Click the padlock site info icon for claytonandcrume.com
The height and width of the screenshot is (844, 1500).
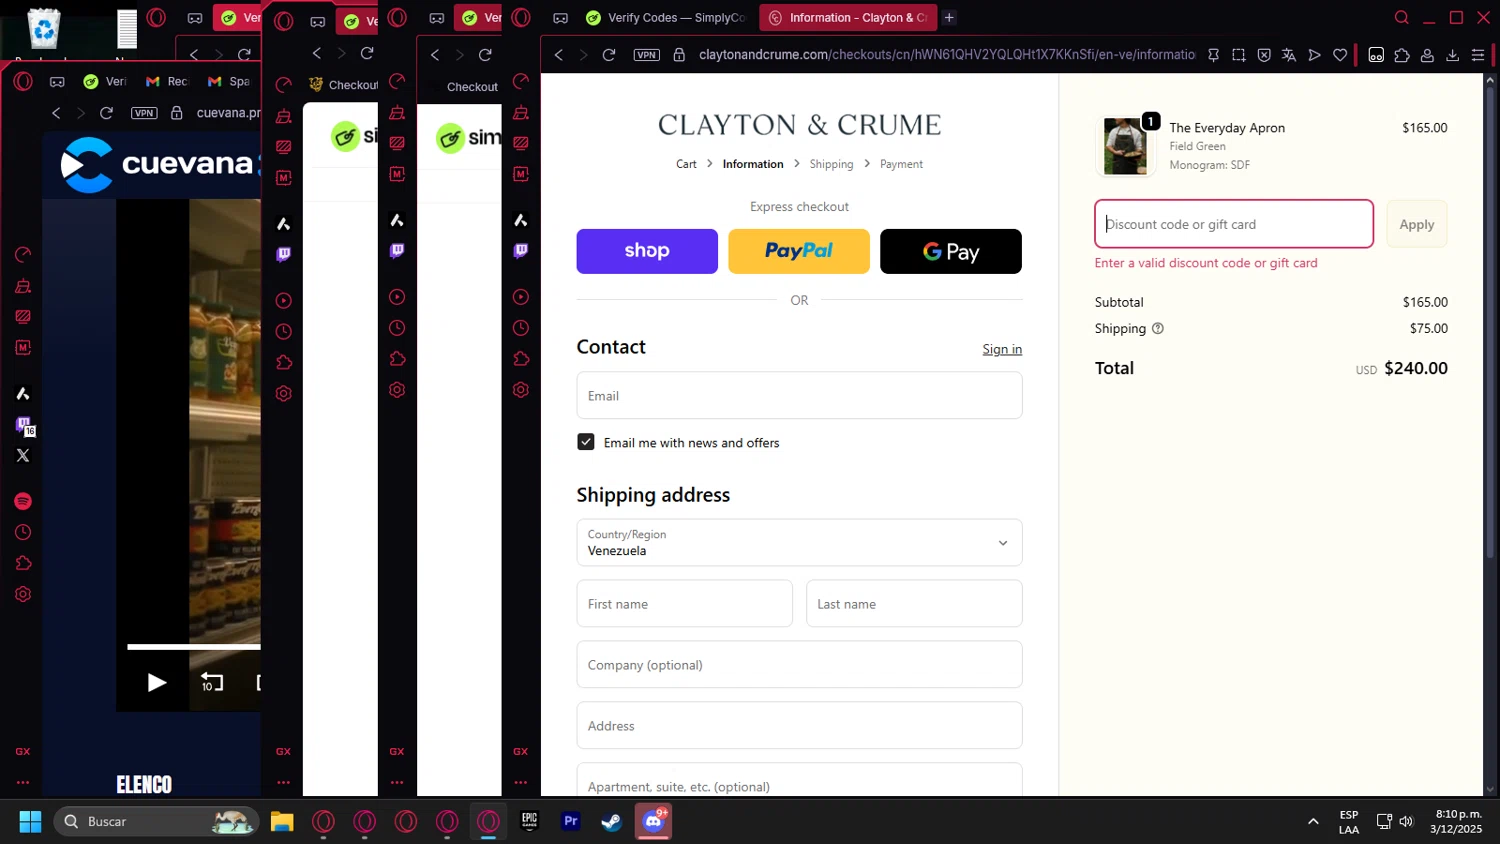click(x=679, y=55)
